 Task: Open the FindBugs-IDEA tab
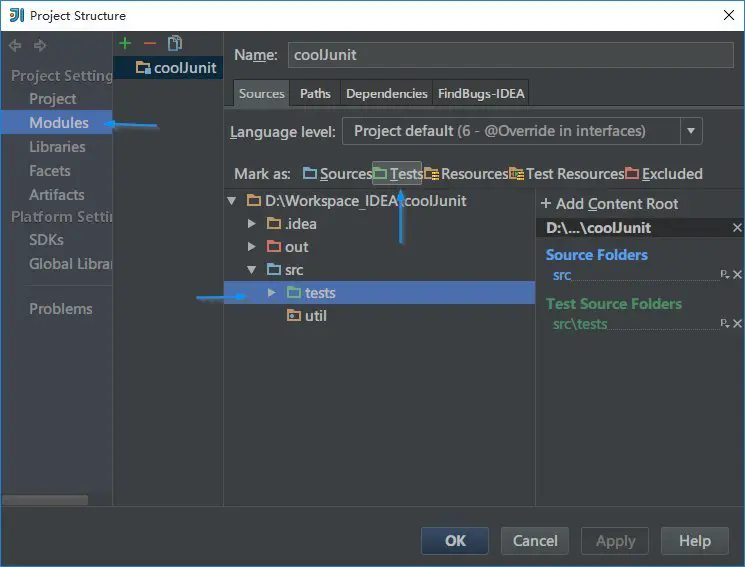coord(481,93)
